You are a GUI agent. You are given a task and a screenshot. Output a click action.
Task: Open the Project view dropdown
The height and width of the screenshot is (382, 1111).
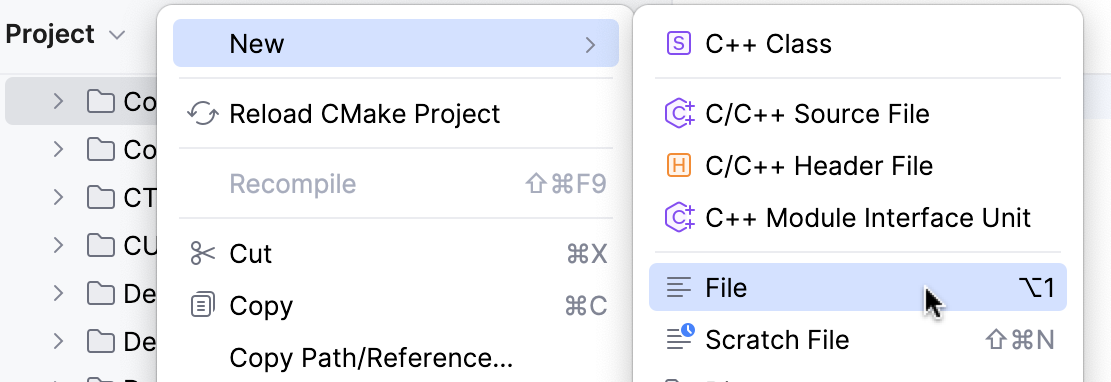point(118,35)
